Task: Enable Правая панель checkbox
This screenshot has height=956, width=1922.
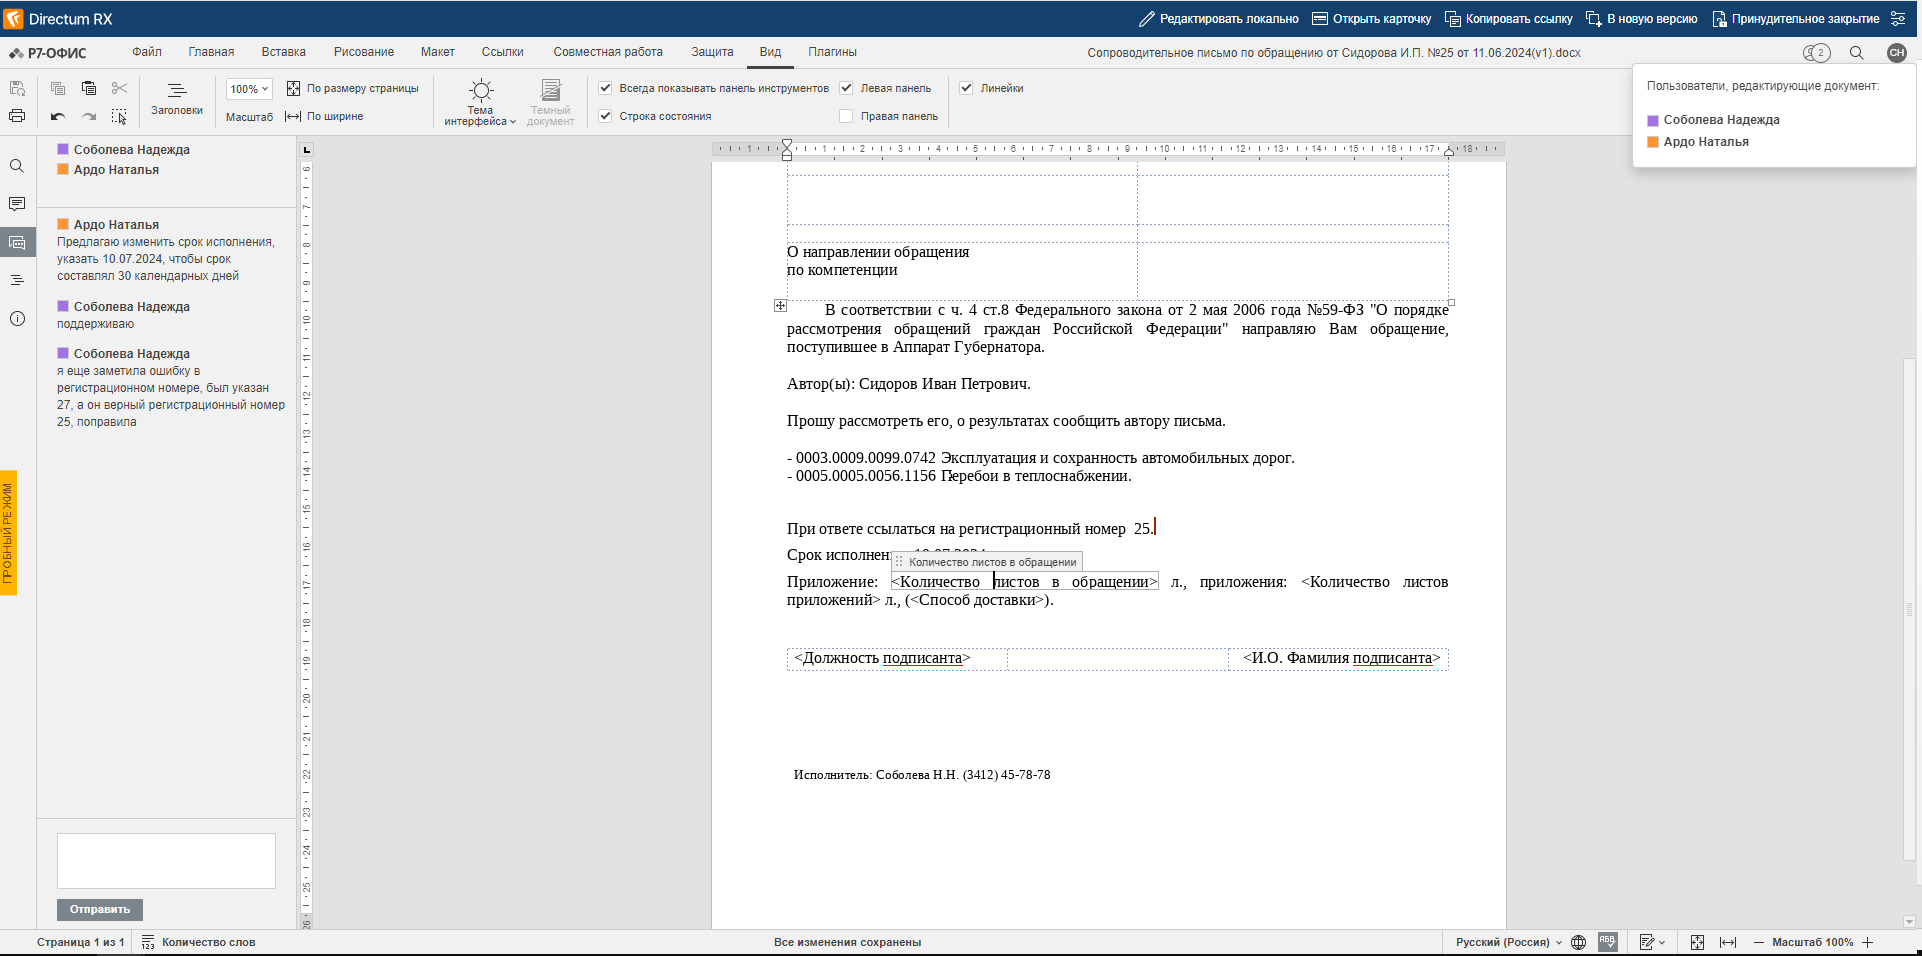Action: click(846, 116)
